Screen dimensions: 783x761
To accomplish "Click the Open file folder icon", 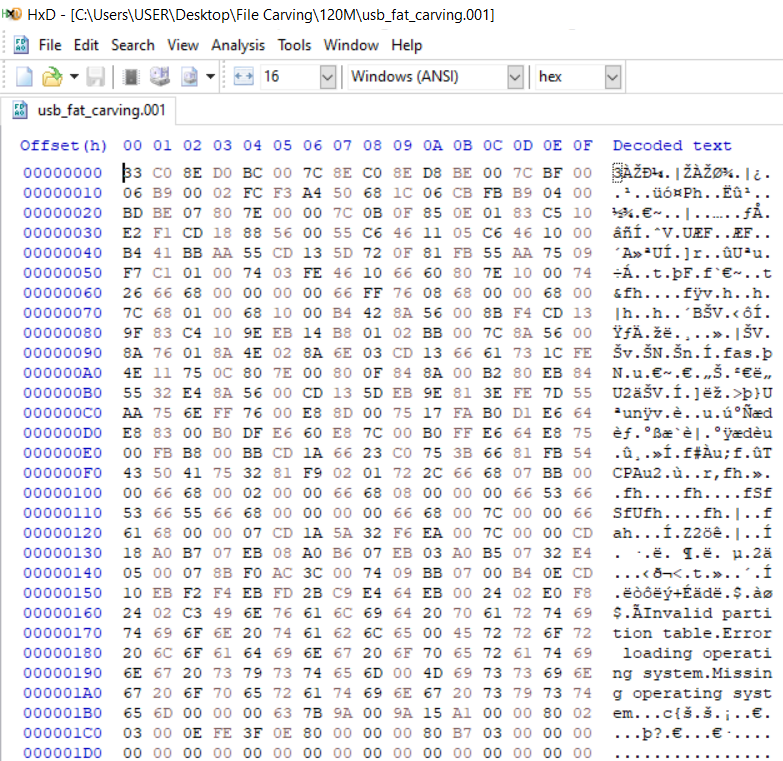I will [52, 77].
